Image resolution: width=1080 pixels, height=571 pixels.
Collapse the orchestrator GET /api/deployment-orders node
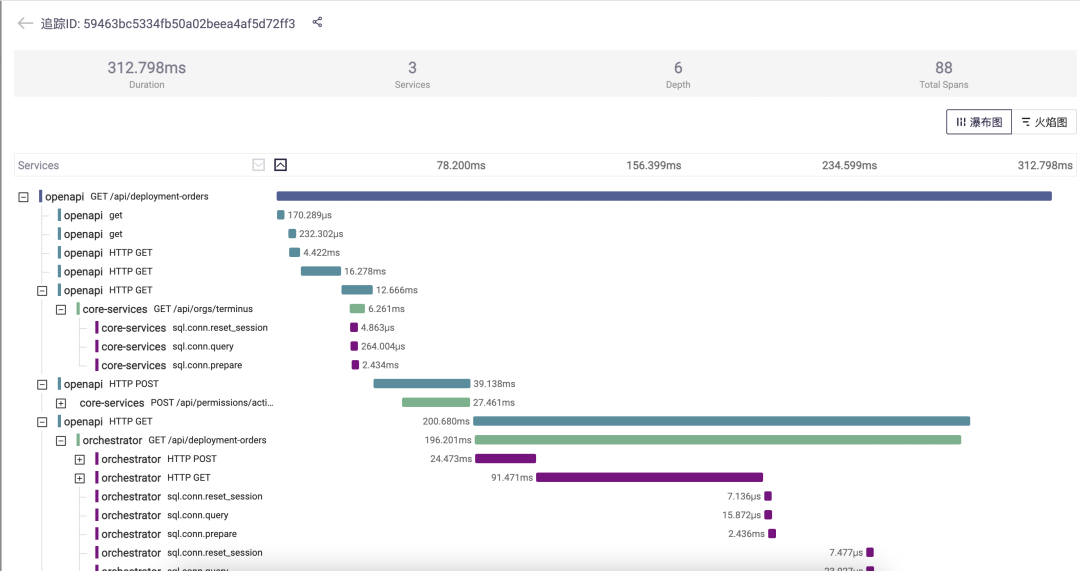(61, 440)
